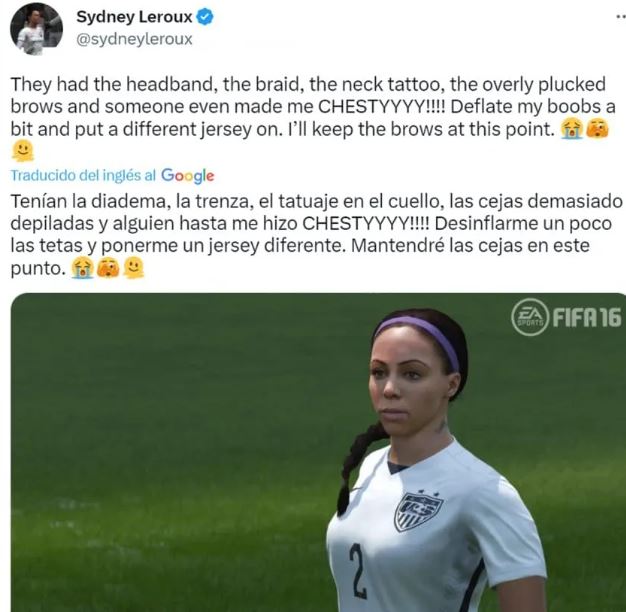Click the Spanish translated tweet text
The image size is (626, 612).
tap(317, 235)
